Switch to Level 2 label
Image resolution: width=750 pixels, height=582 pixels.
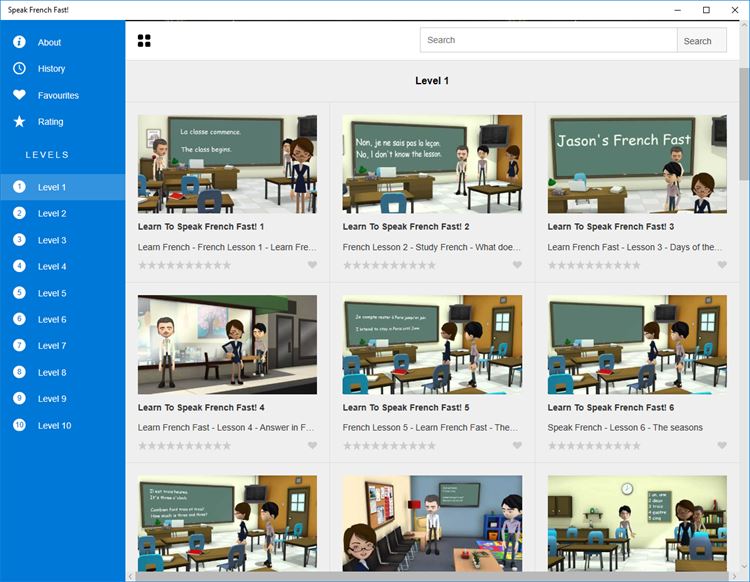pyautogui.click(x=52, y=213)
